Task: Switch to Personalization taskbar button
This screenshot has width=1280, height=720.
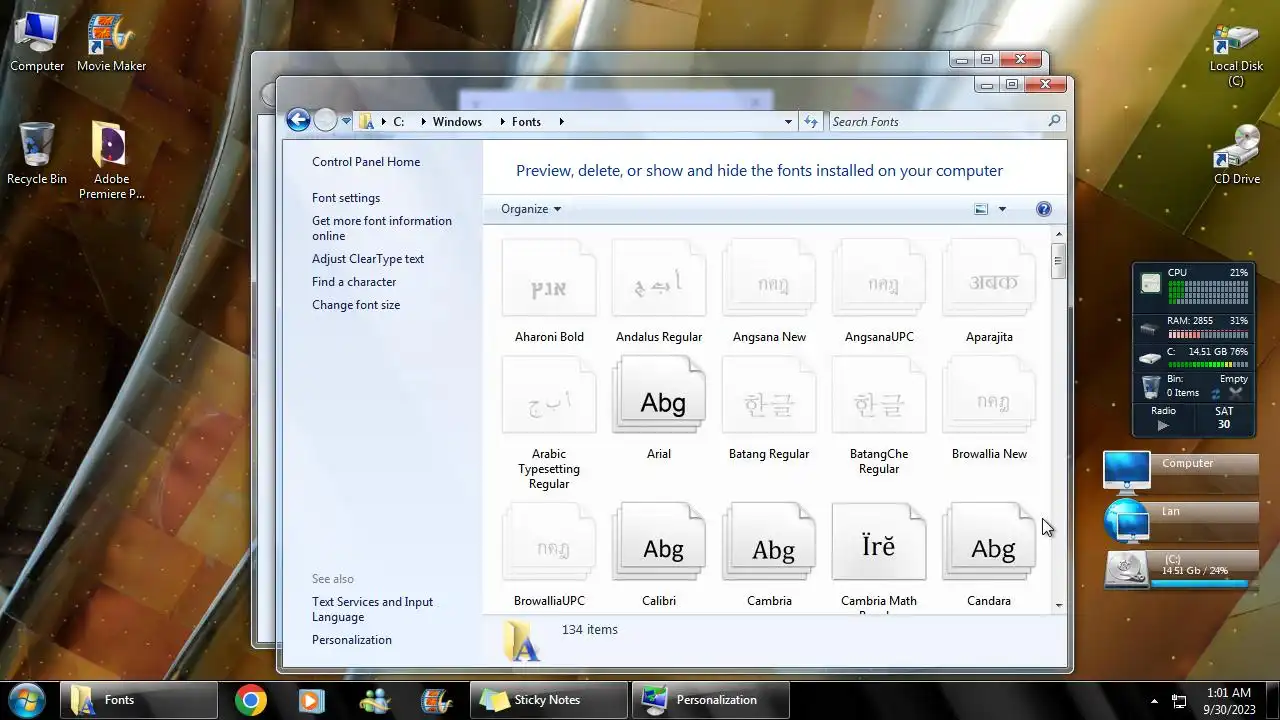Action: pos(711,700)
